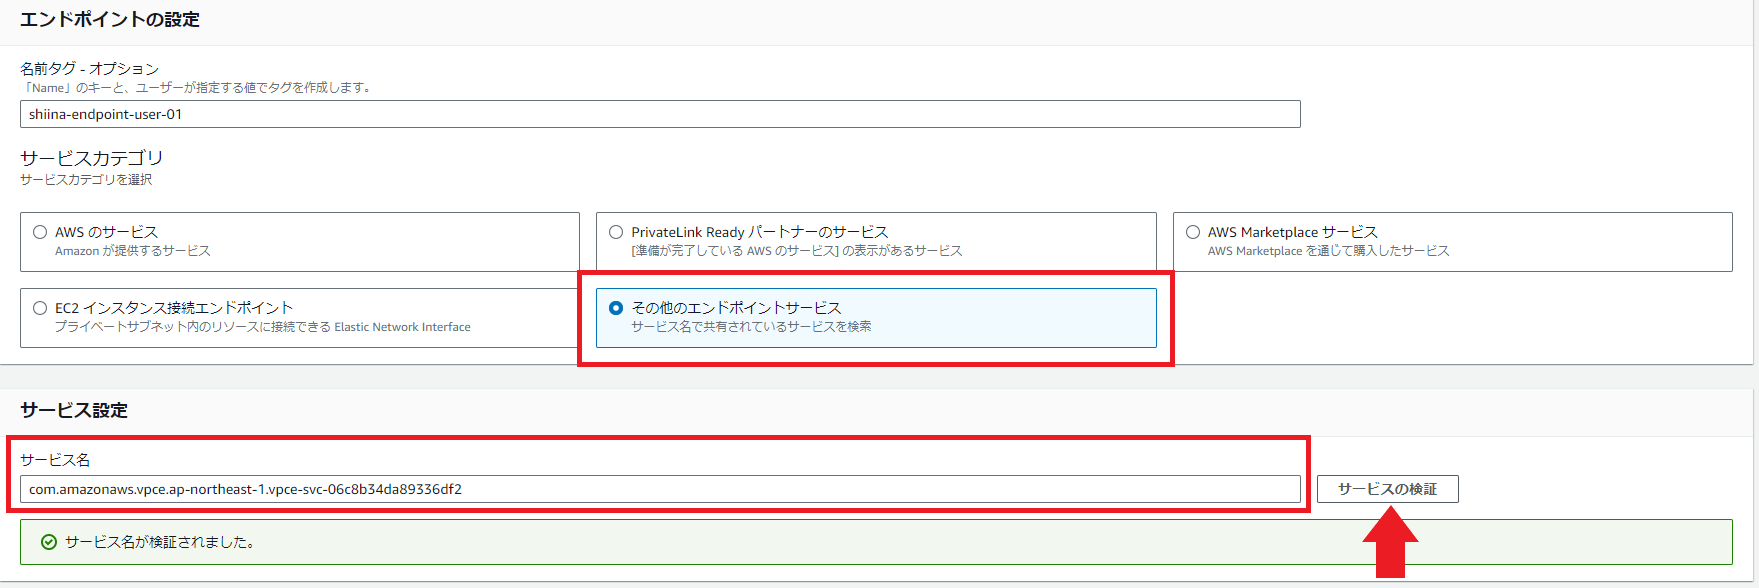Focus the 名前タグ input with shiina-endpoint-user-01
This screenshot has width=1759, height=588.
point(660,114)
